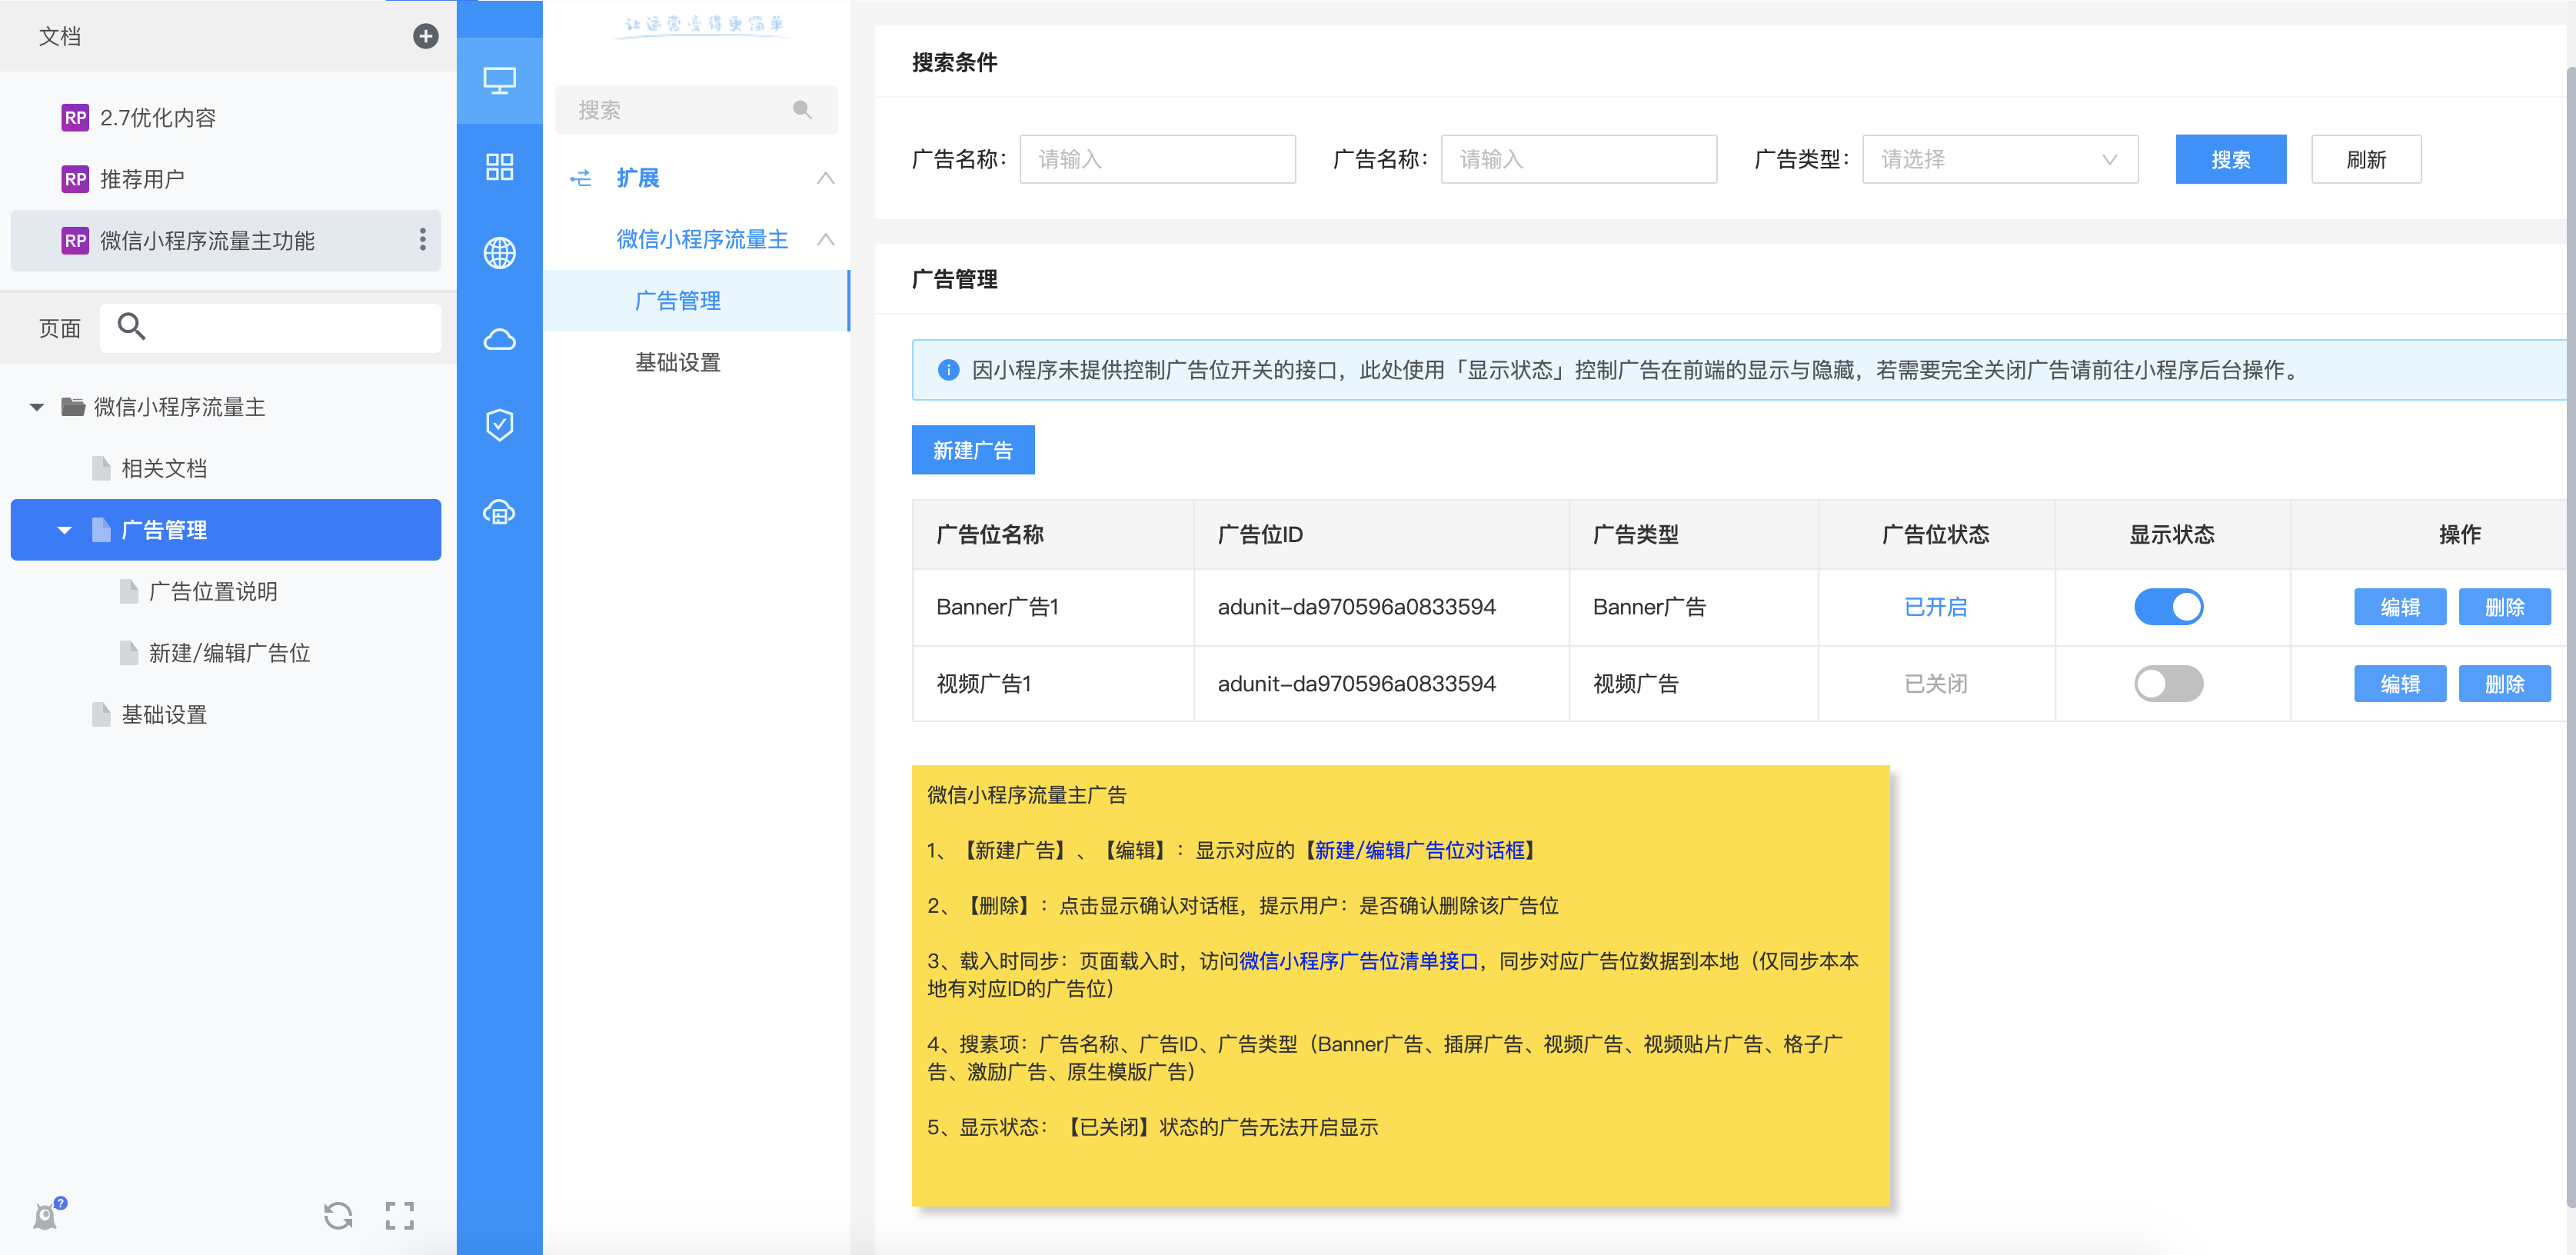The width and height of the screenshot is (2576, 1255).
Task: Click the globe icon in blue sidebar
Action: (499, 253)
